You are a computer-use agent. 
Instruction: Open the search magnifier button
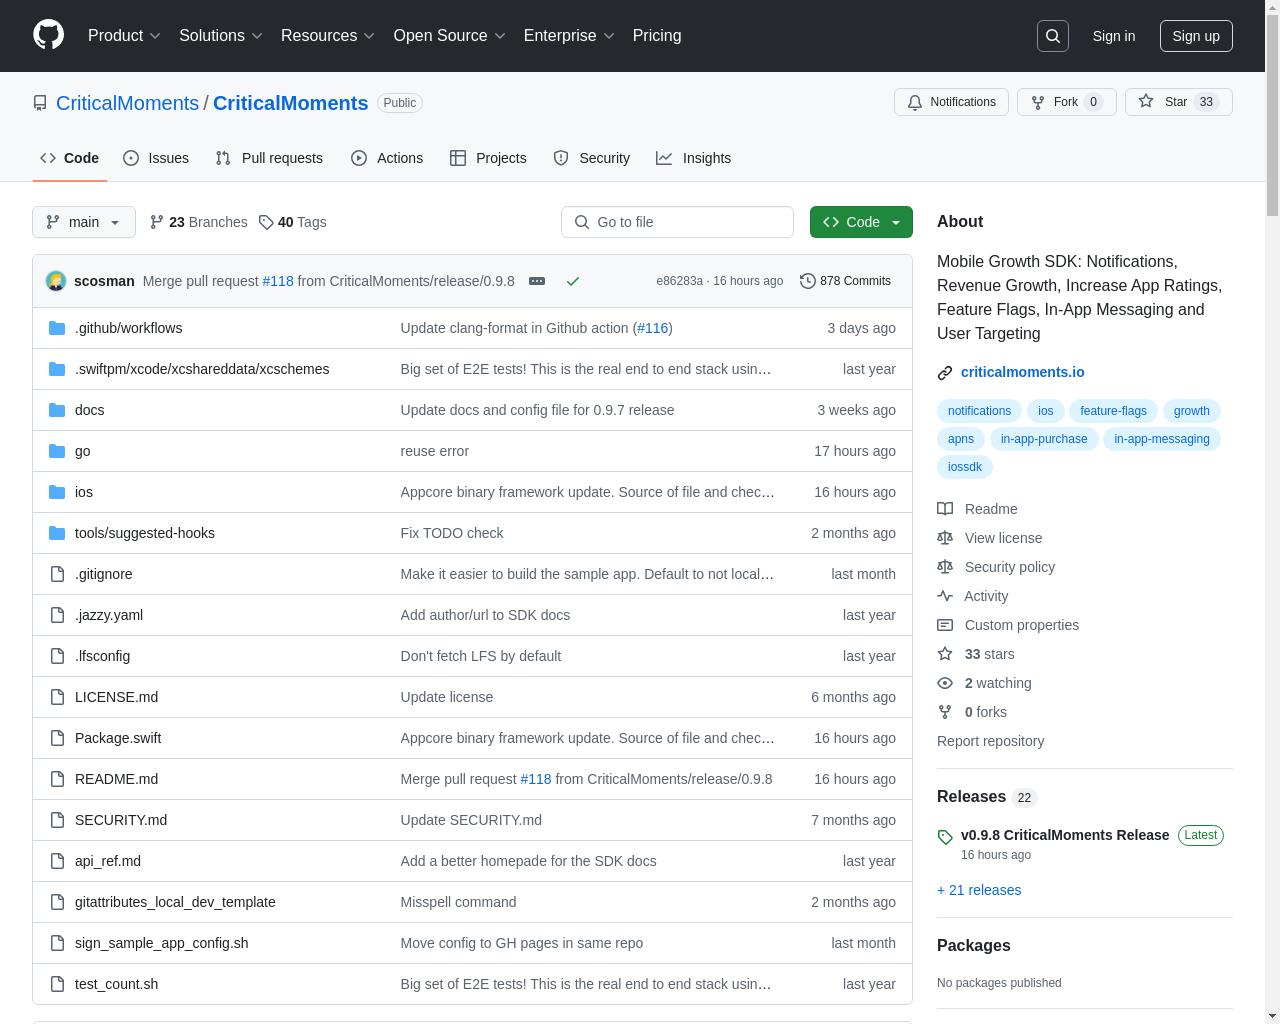click(x=1053, y=36)
